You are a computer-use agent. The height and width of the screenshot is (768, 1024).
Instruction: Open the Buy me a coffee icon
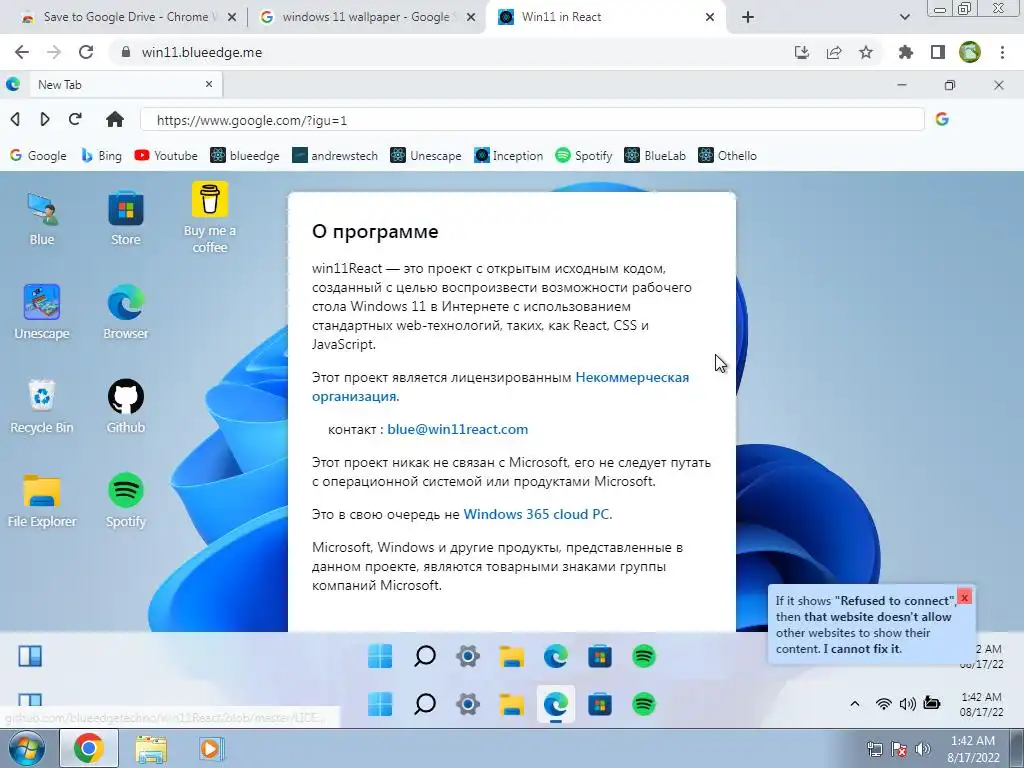coord(210,218)
